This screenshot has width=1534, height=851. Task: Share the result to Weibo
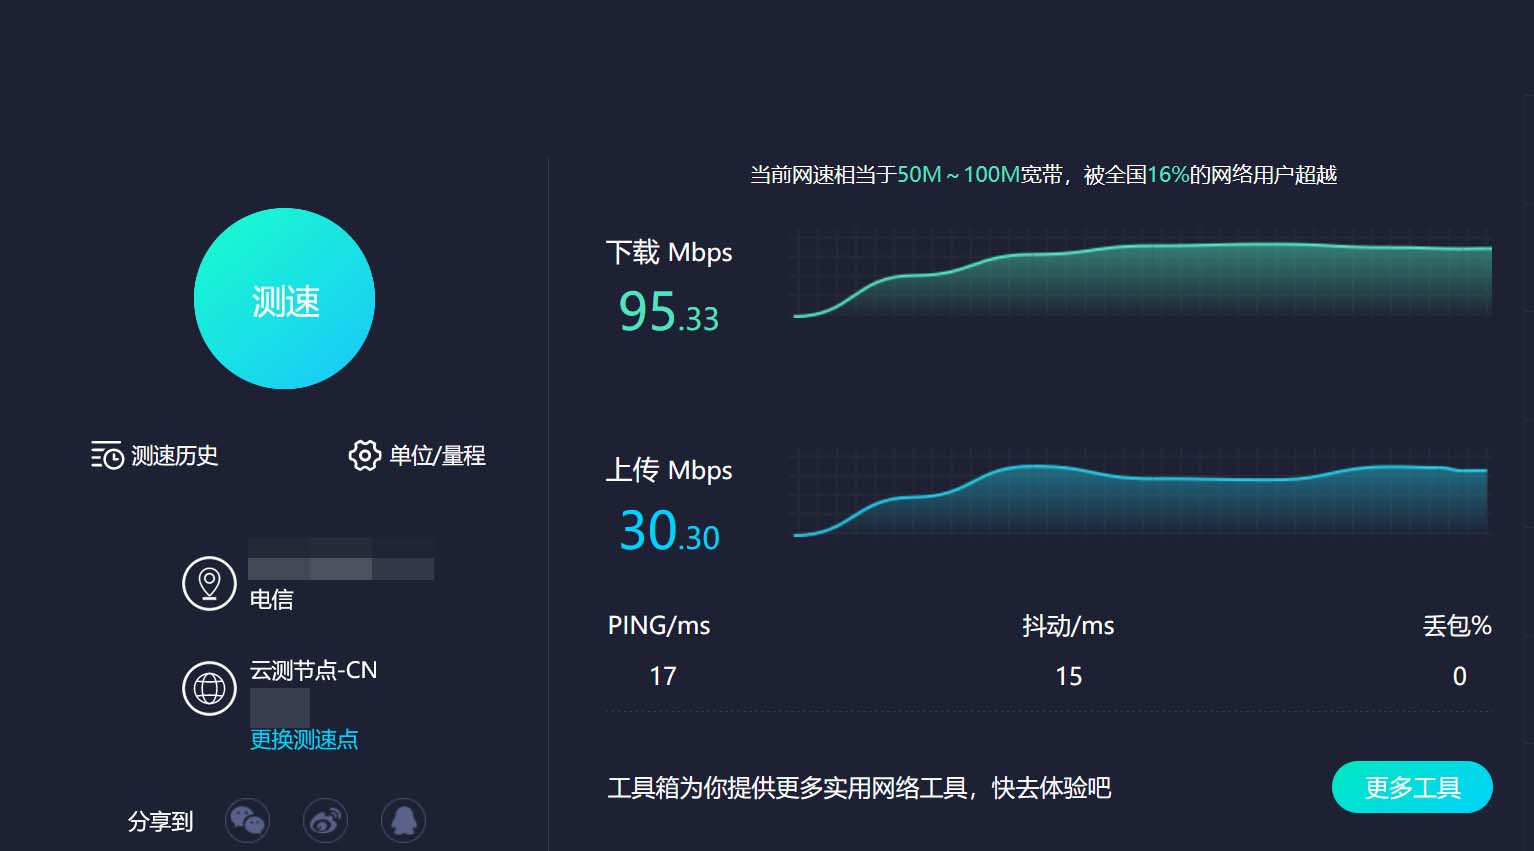(325, 821)
